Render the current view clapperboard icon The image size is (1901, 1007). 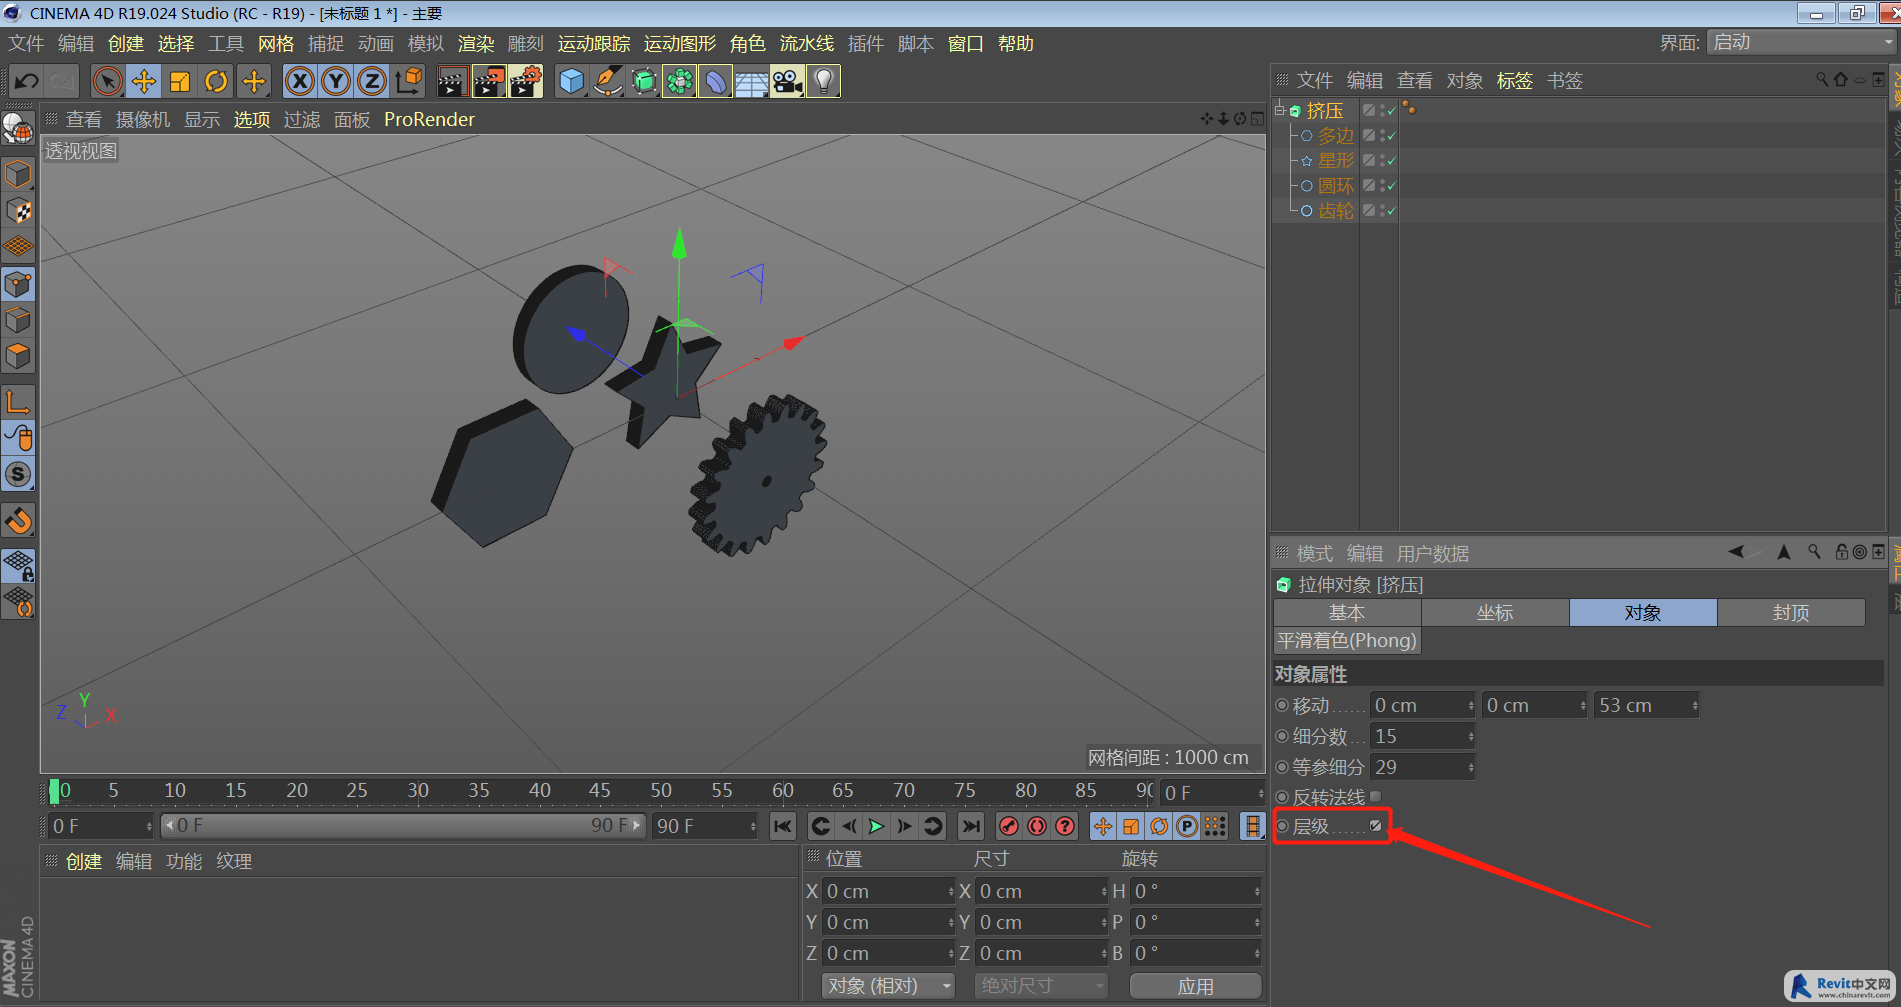pyautogui.click(x=452, y=81)
